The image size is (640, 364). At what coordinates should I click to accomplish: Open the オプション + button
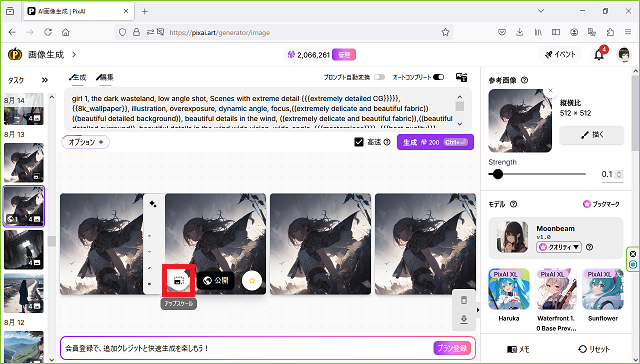[86, 142]
